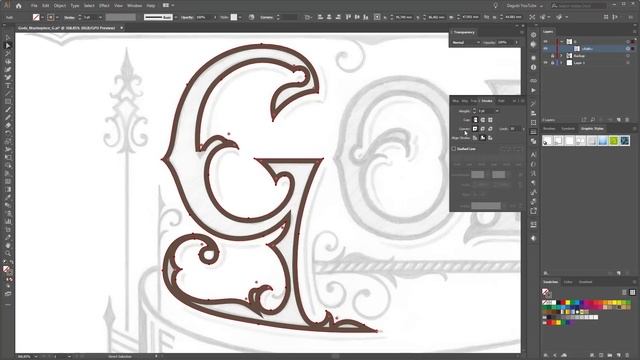Open the Character panel icon in dock
The height and width of the screenshot is (360, 640).
click(533, 155)
